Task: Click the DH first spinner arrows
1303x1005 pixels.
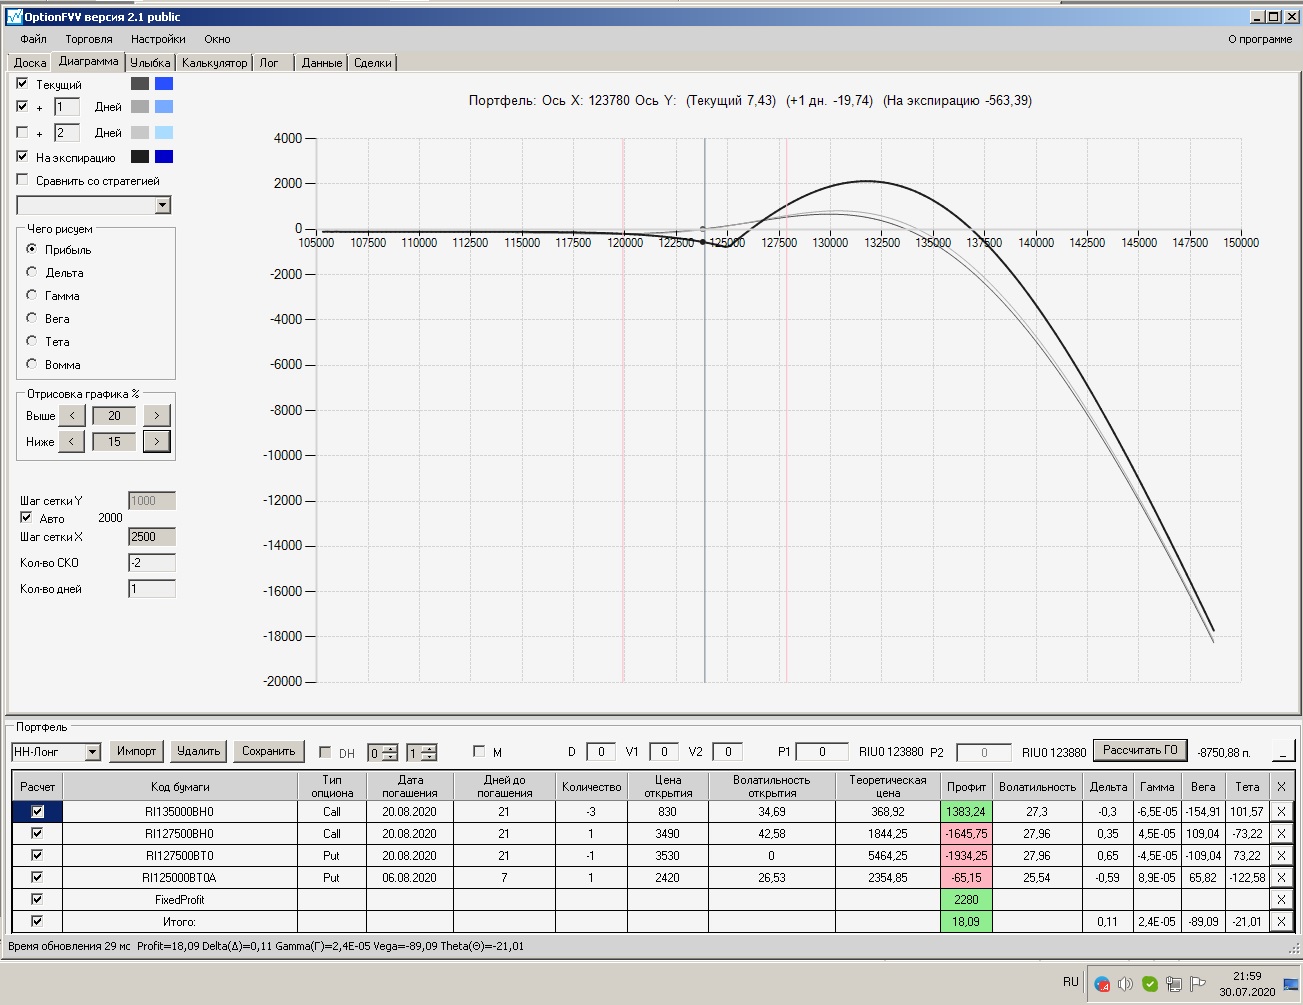Action: click(x=390, y=753)
